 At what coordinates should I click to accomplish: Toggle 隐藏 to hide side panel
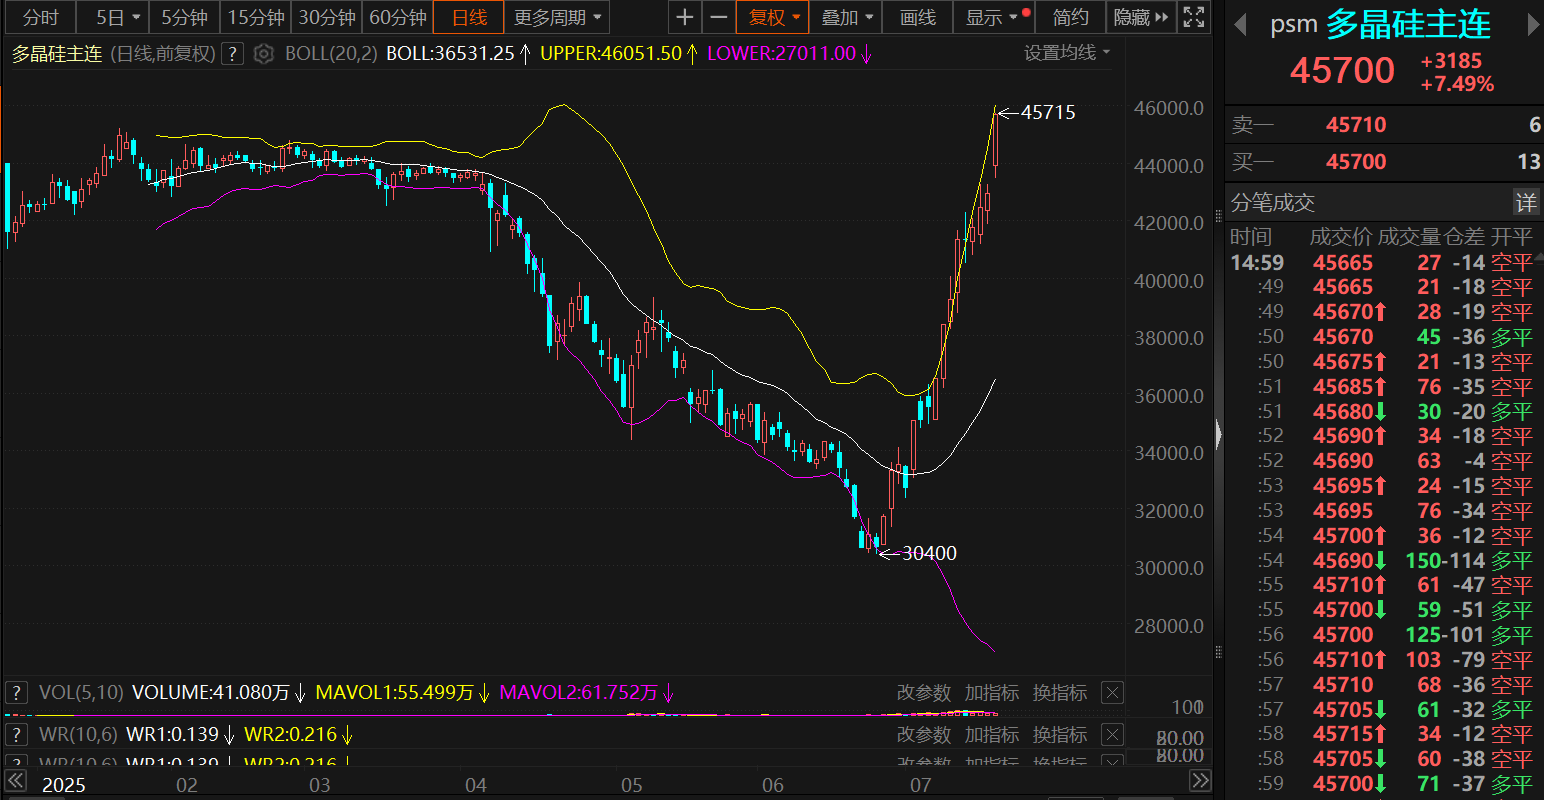1140,17
